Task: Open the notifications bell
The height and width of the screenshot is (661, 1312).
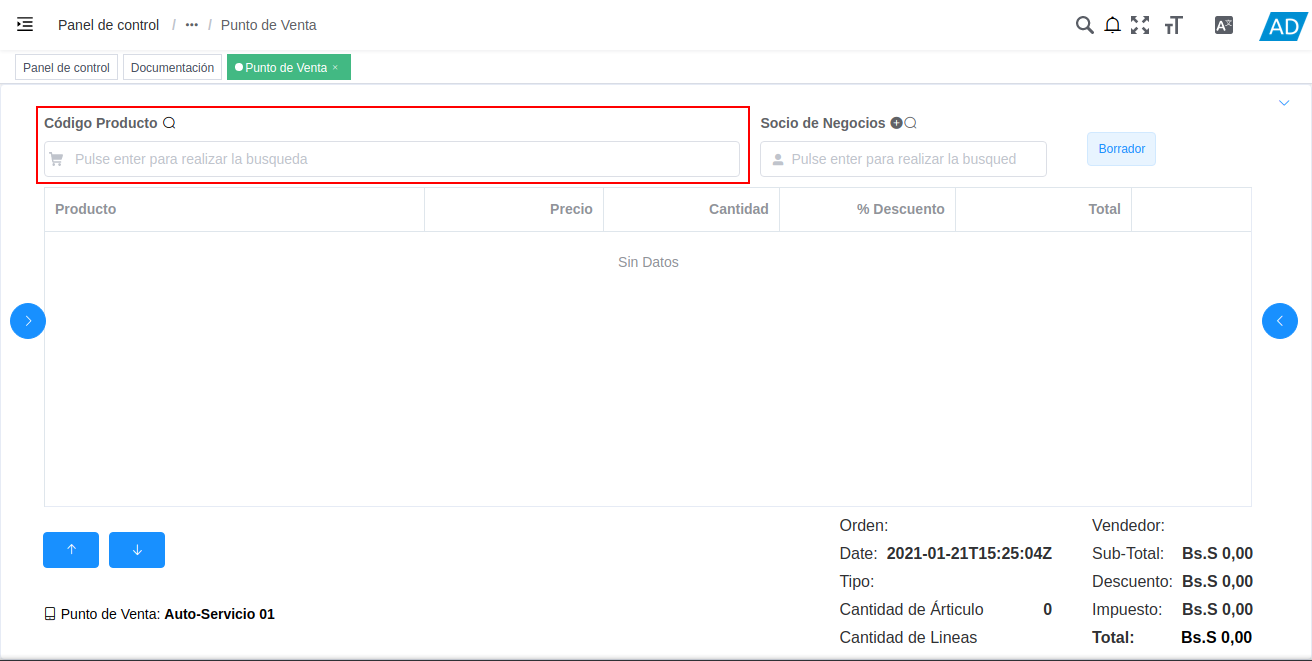Action: coord(1112,25)
